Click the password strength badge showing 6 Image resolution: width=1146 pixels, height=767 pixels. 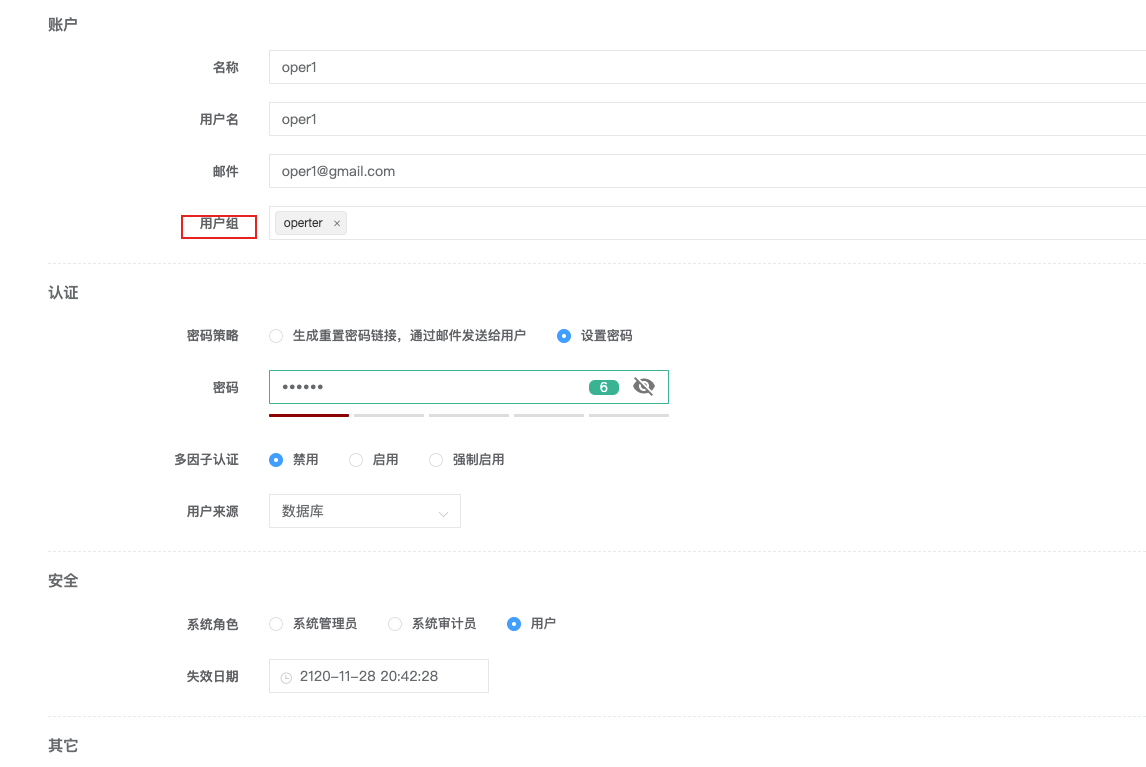tap(604, 388)
